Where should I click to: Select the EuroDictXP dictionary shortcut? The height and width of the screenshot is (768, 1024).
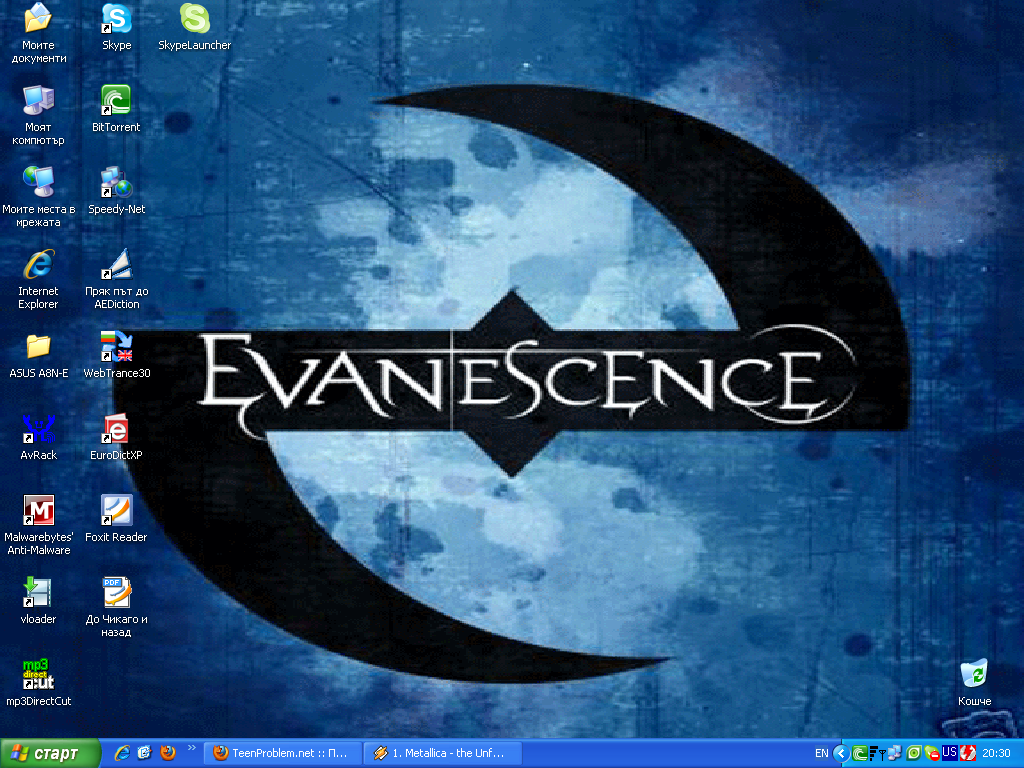click(116, 436)
